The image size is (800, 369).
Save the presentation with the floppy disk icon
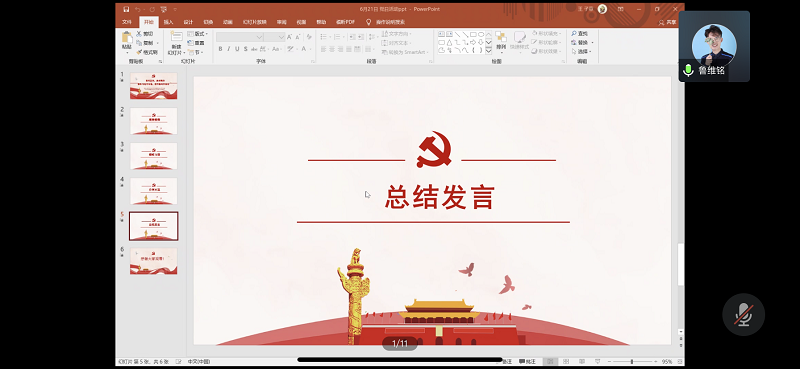tap(126, 9)
